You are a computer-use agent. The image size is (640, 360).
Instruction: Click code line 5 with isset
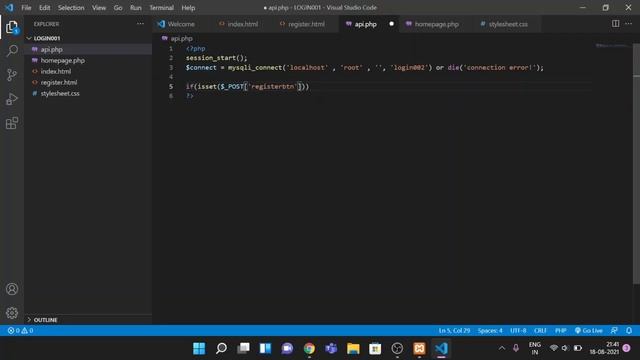click(x=247, y=86)
